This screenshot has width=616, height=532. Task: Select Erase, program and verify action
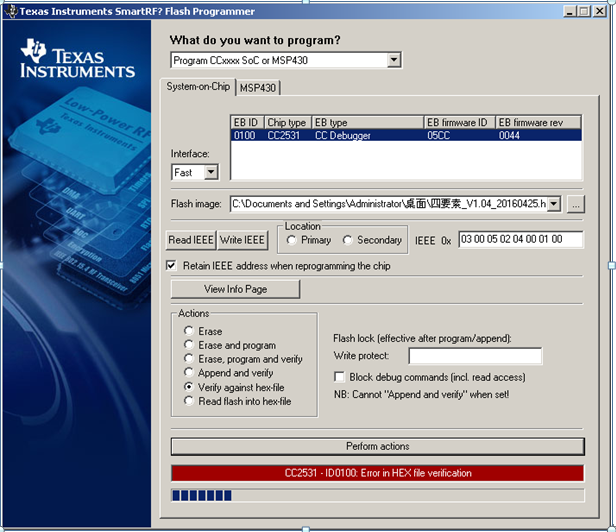(189, 359)
